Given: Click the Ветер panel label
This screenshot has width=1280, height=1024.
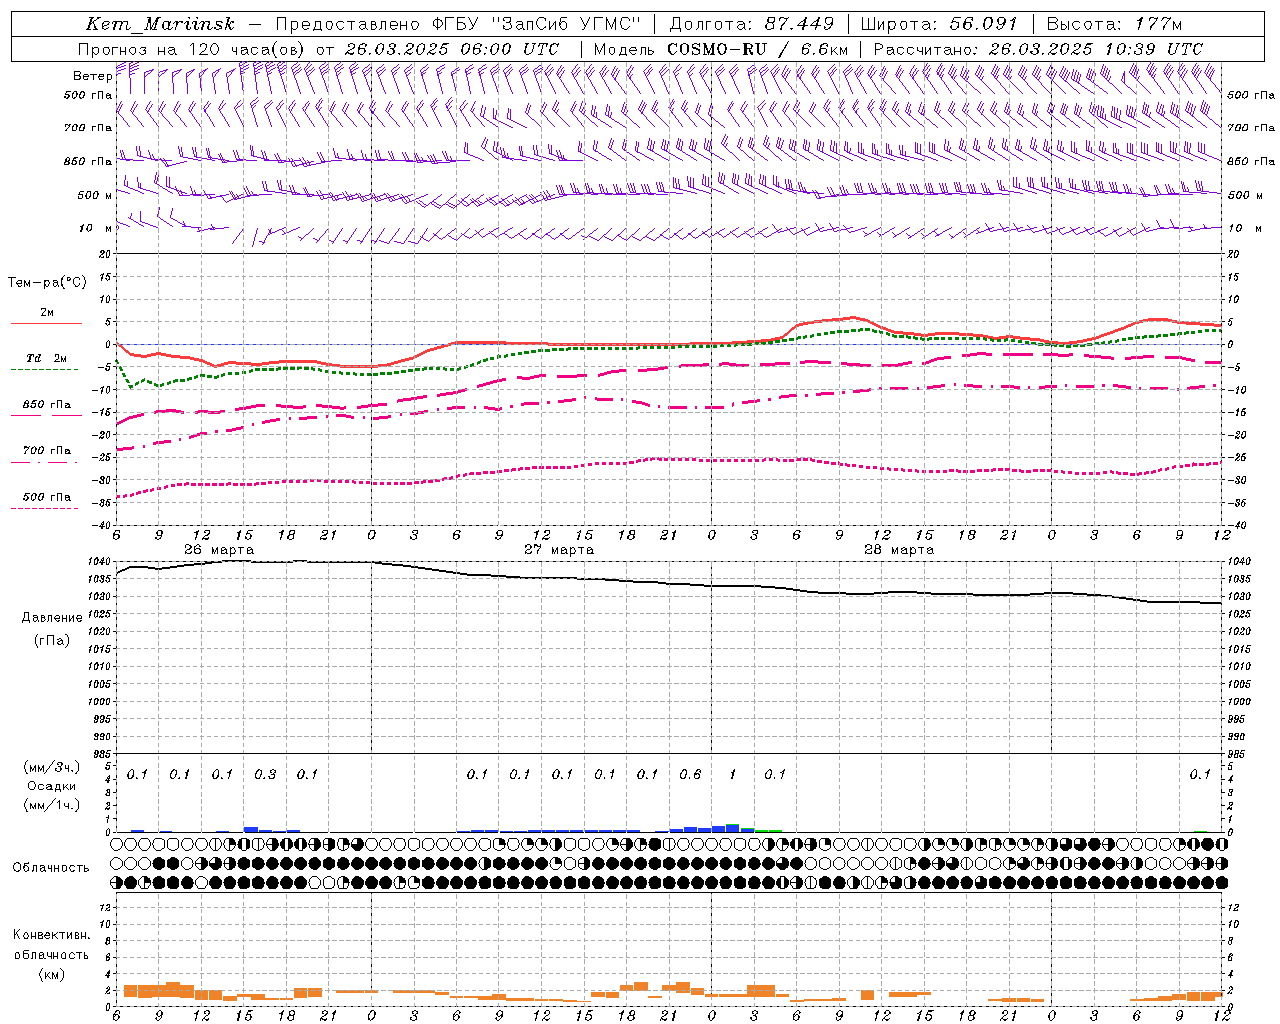Looking at the screenshot, I should (x=92, y=76).
